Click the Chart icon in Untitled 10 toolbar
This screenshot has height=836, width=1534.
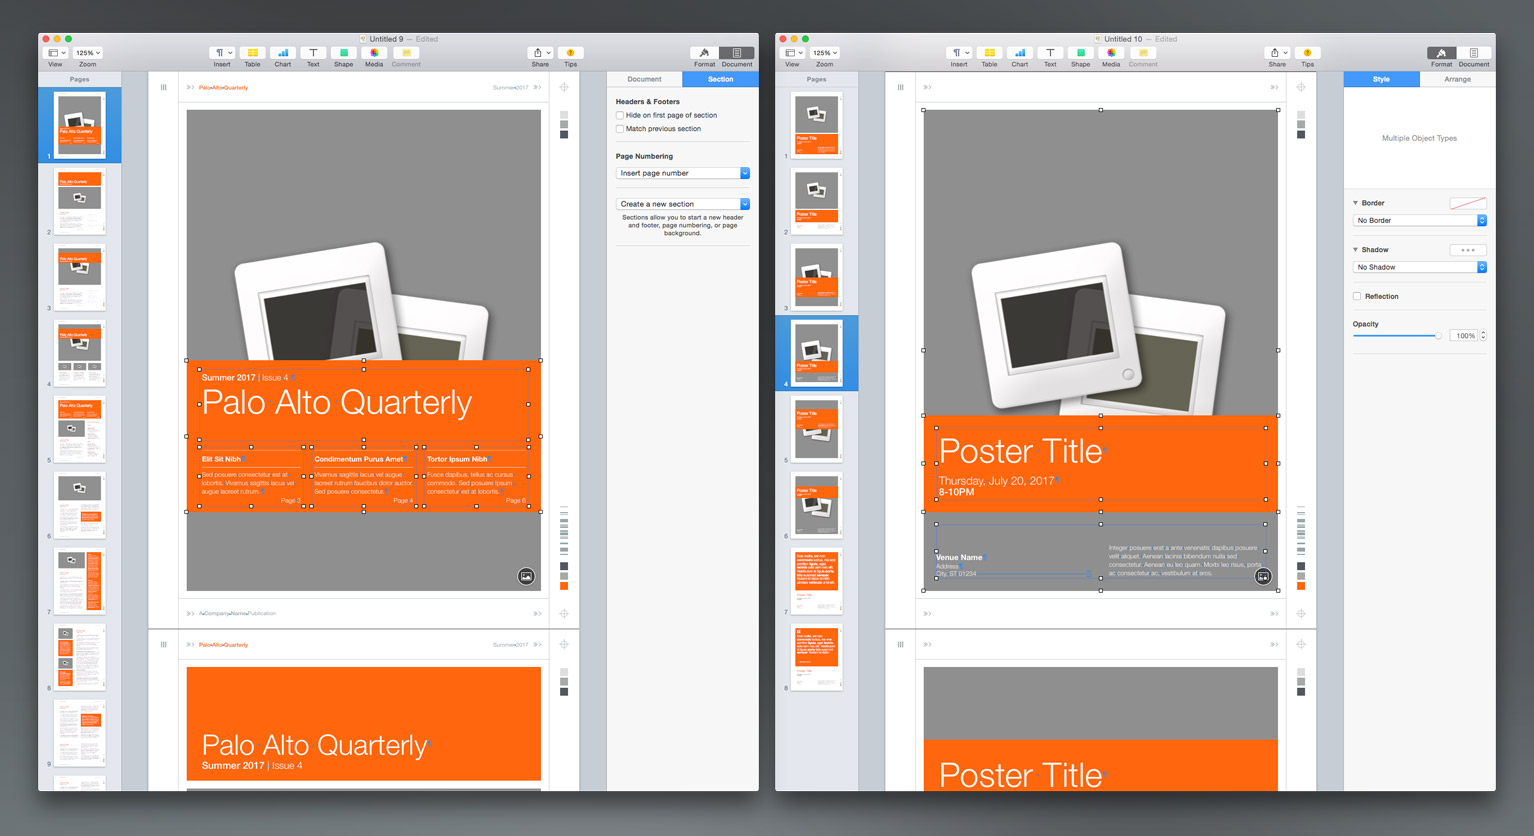pyautogui.click(x=1019, y=53)
